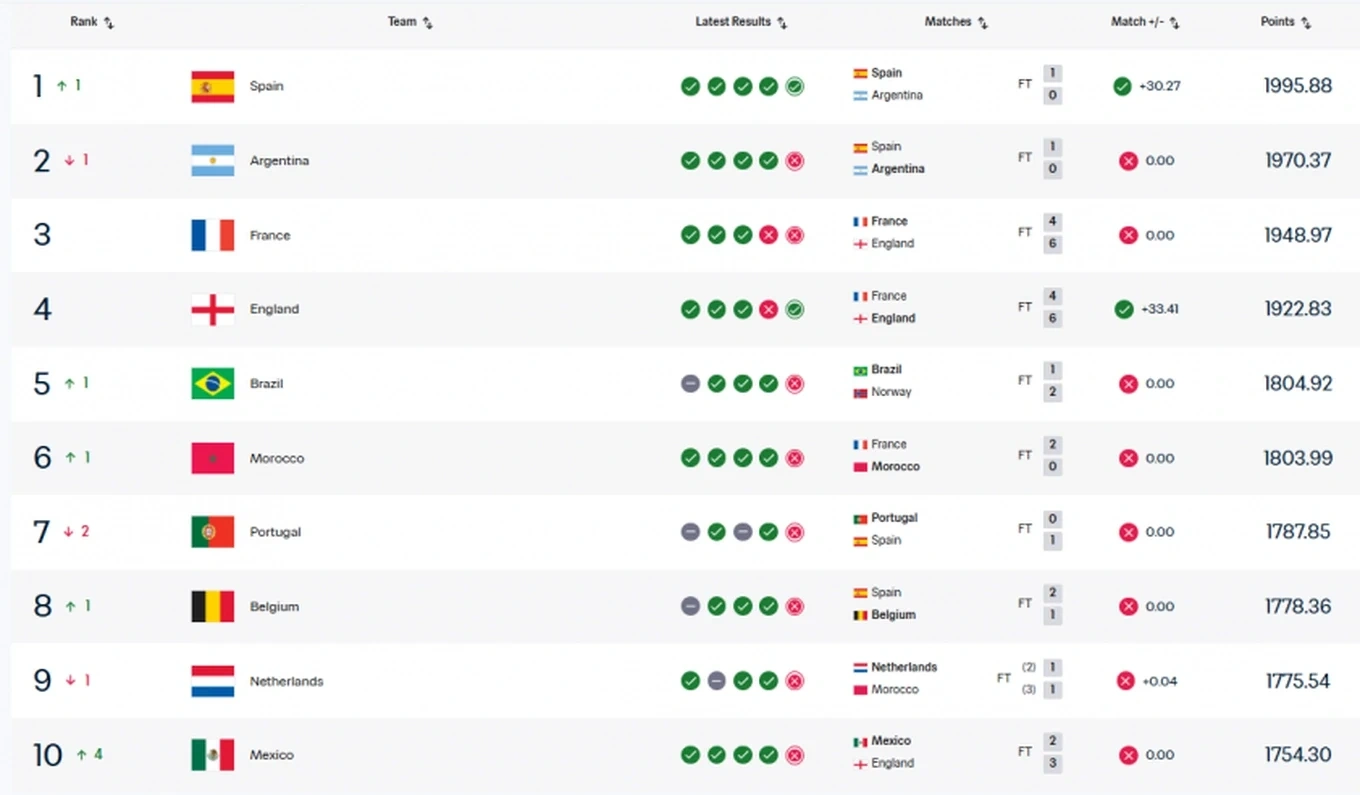The height and width of the screenshot is (795, 1360).
Task: Click Mexico's large flag in Team column
Action: 213,755
